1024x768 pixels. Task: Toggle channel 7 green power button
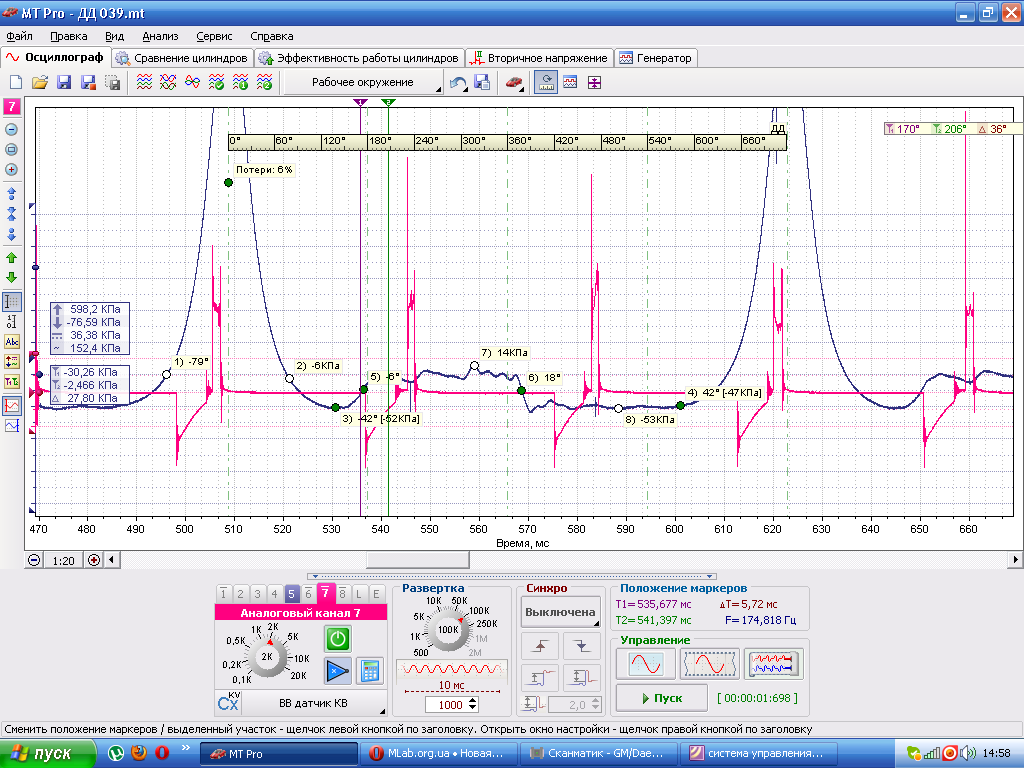(338, 639)
